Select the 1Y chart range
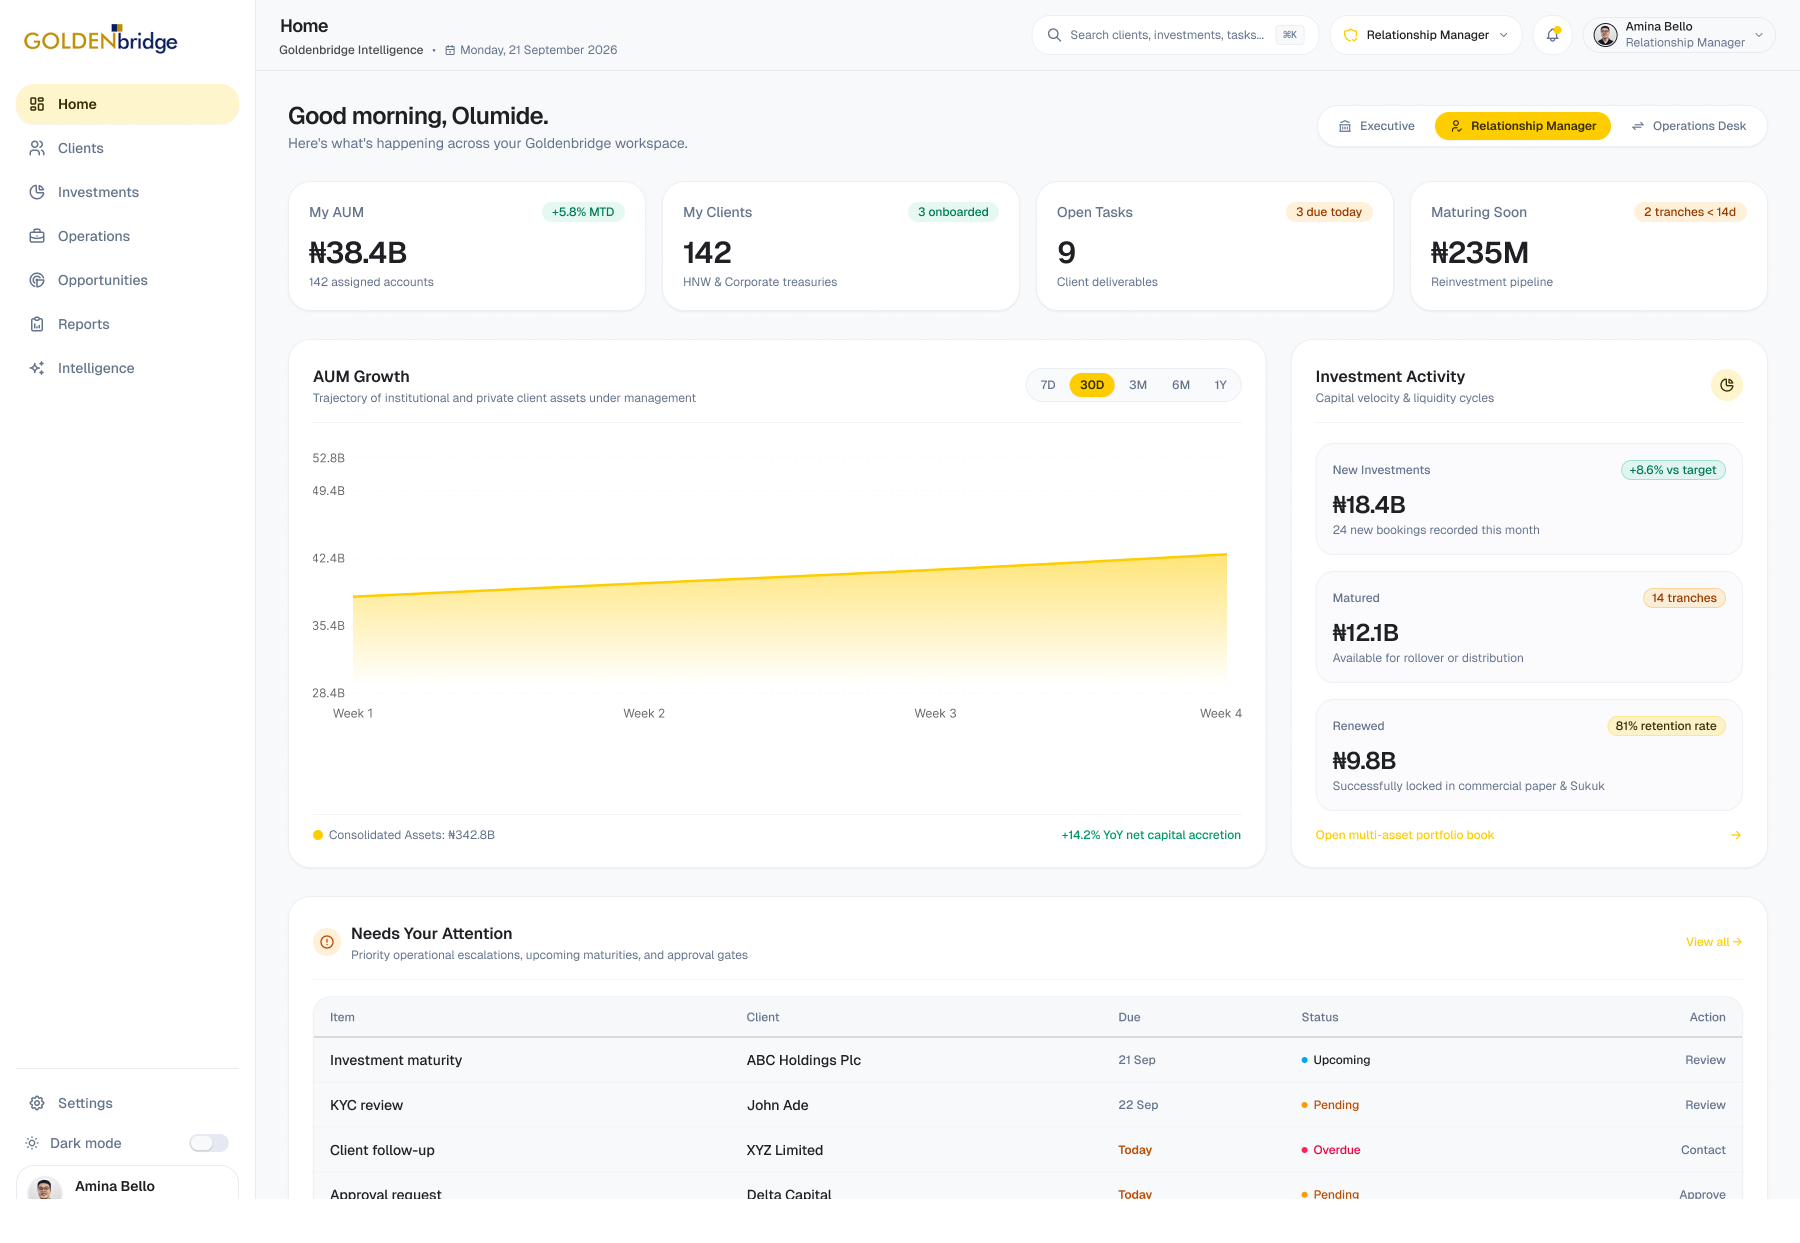This screenshot has width=1800, height=1243. click(x=1220, y=385)
